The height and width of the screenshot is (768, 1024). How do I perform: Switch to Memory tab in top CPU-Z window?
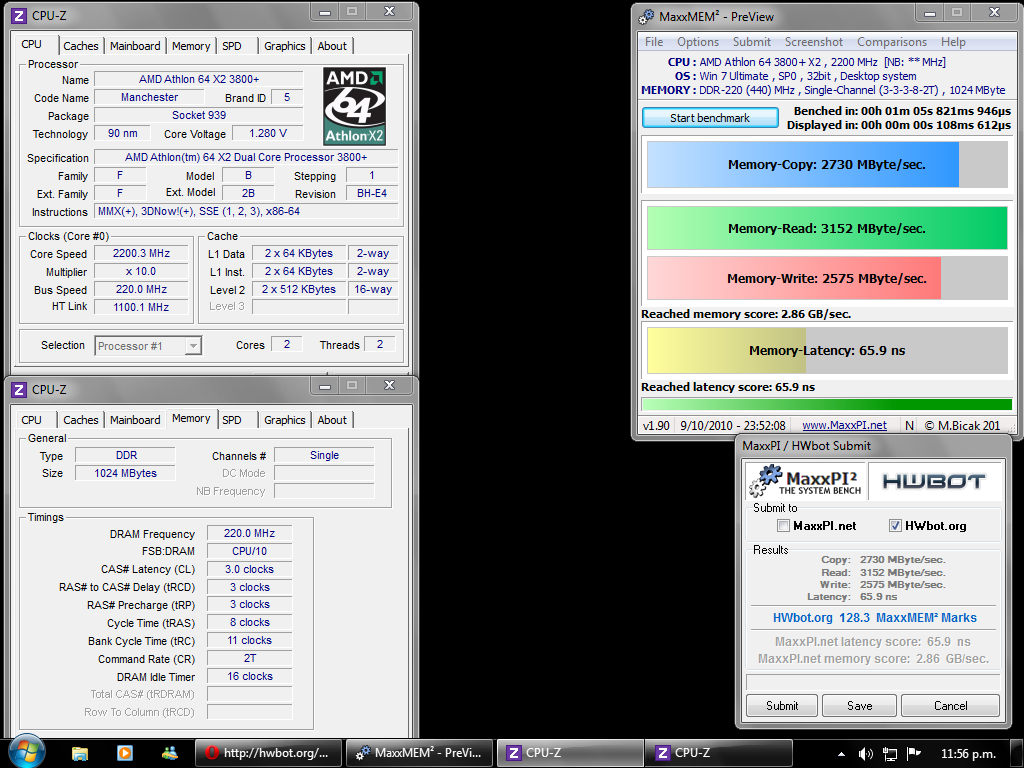click(x=191, y=46)
